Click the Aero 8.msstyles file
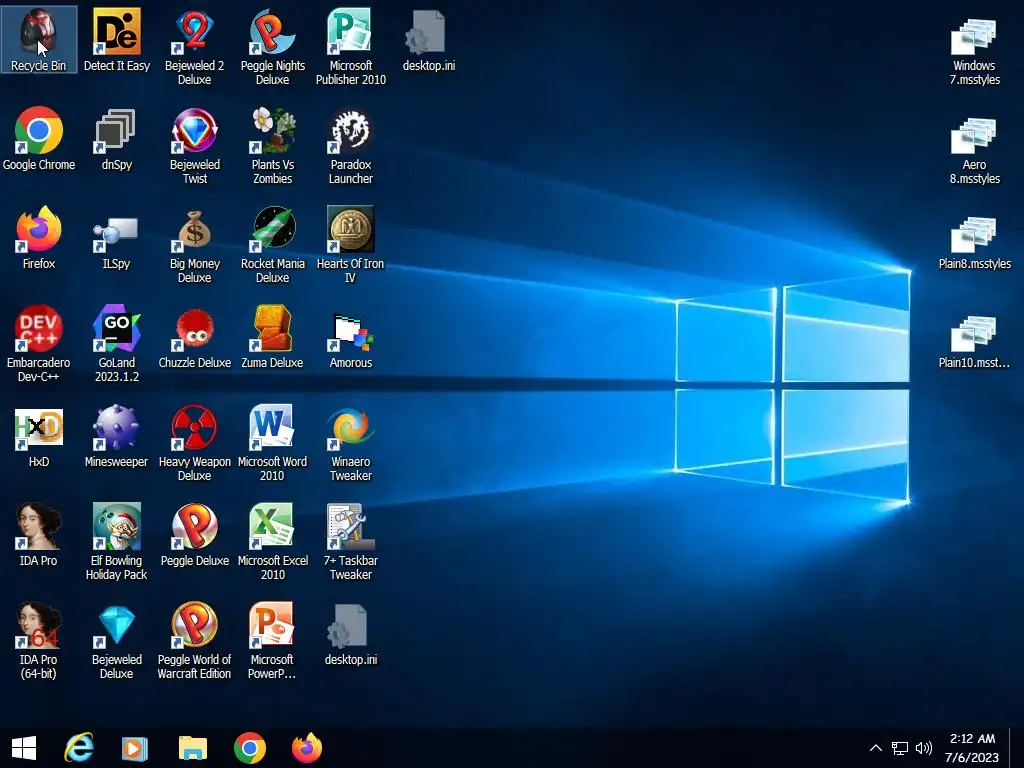The image size is (1024, 768). tap(974, 150)
